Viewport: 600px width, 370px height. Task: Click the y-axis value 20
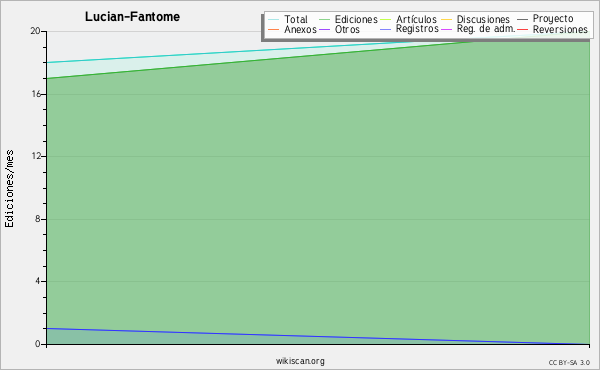(x=35, y=31)
